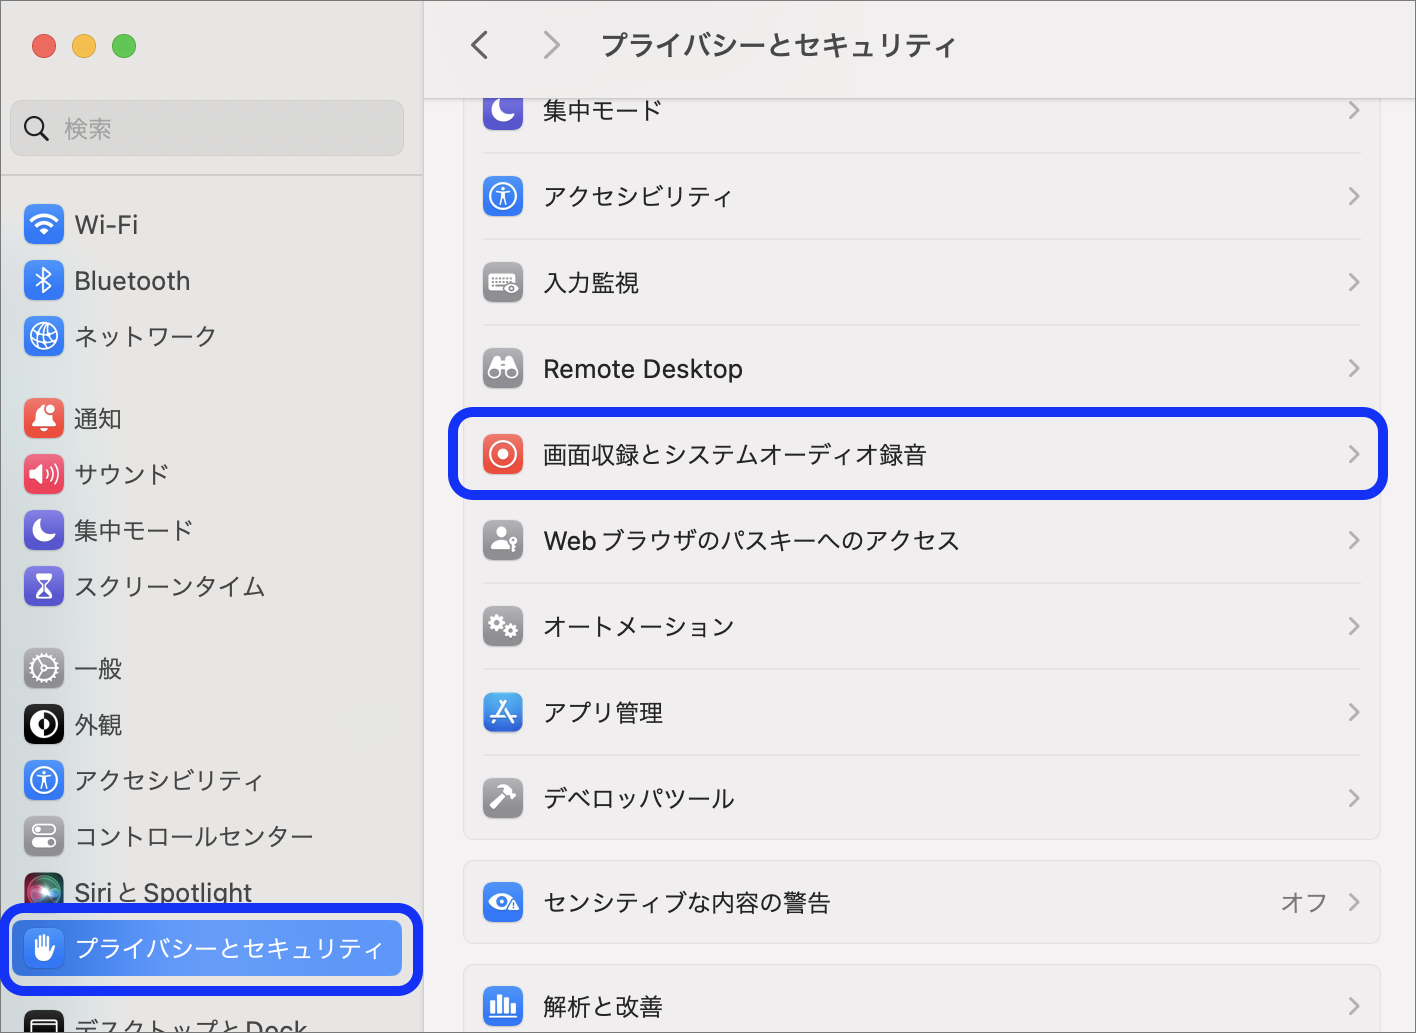The width and height of the screenshot is (1416, 1033).
Task: Click the sidebar アクセシビリティ icon
Action: [x=44, y=780]
